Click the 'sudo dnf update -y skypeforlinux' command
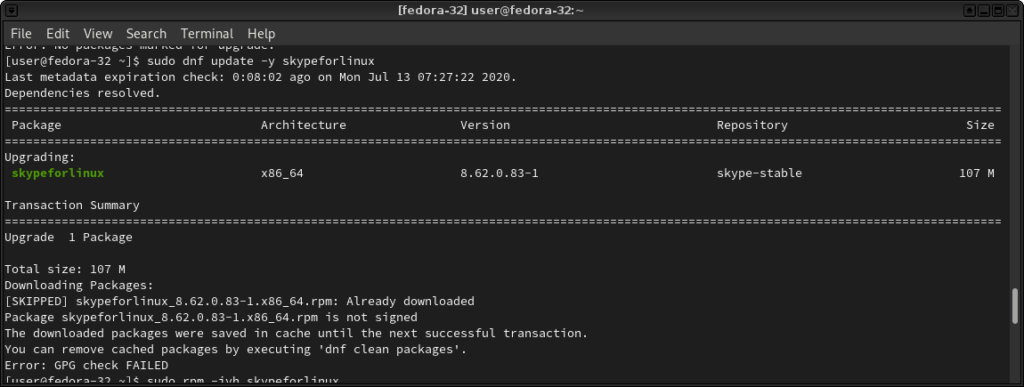 tap(261, 61)
